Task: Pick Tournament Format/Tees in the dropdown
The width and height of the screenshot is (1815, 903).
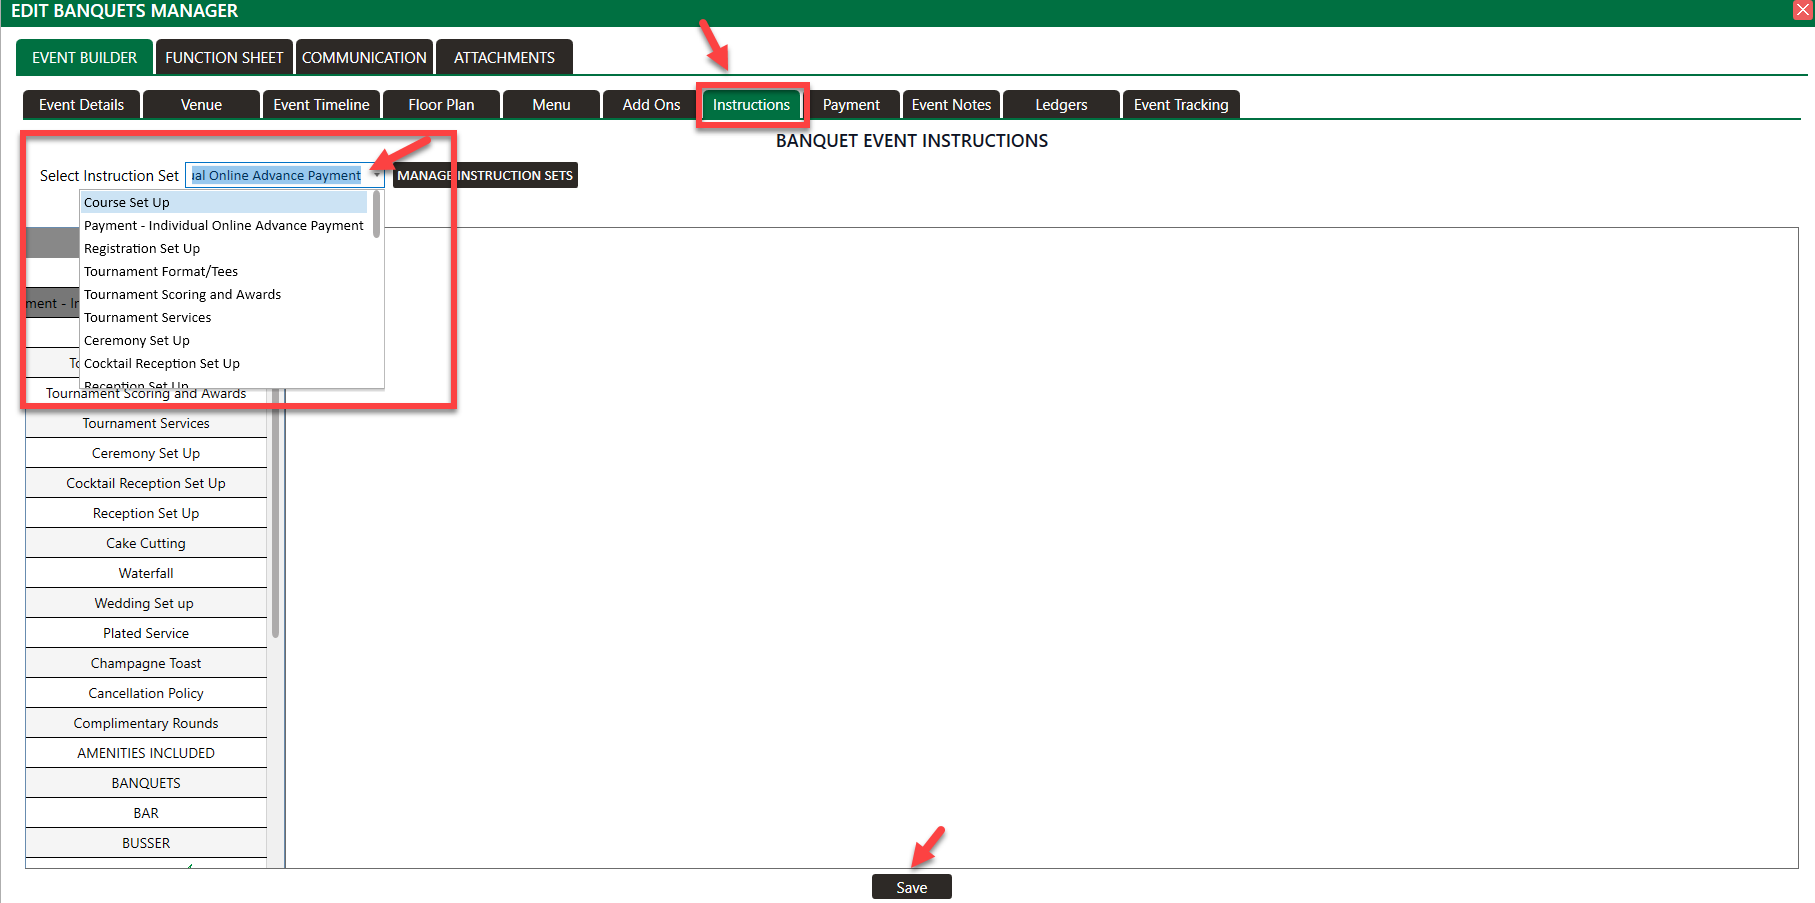Action: (161, 272)
